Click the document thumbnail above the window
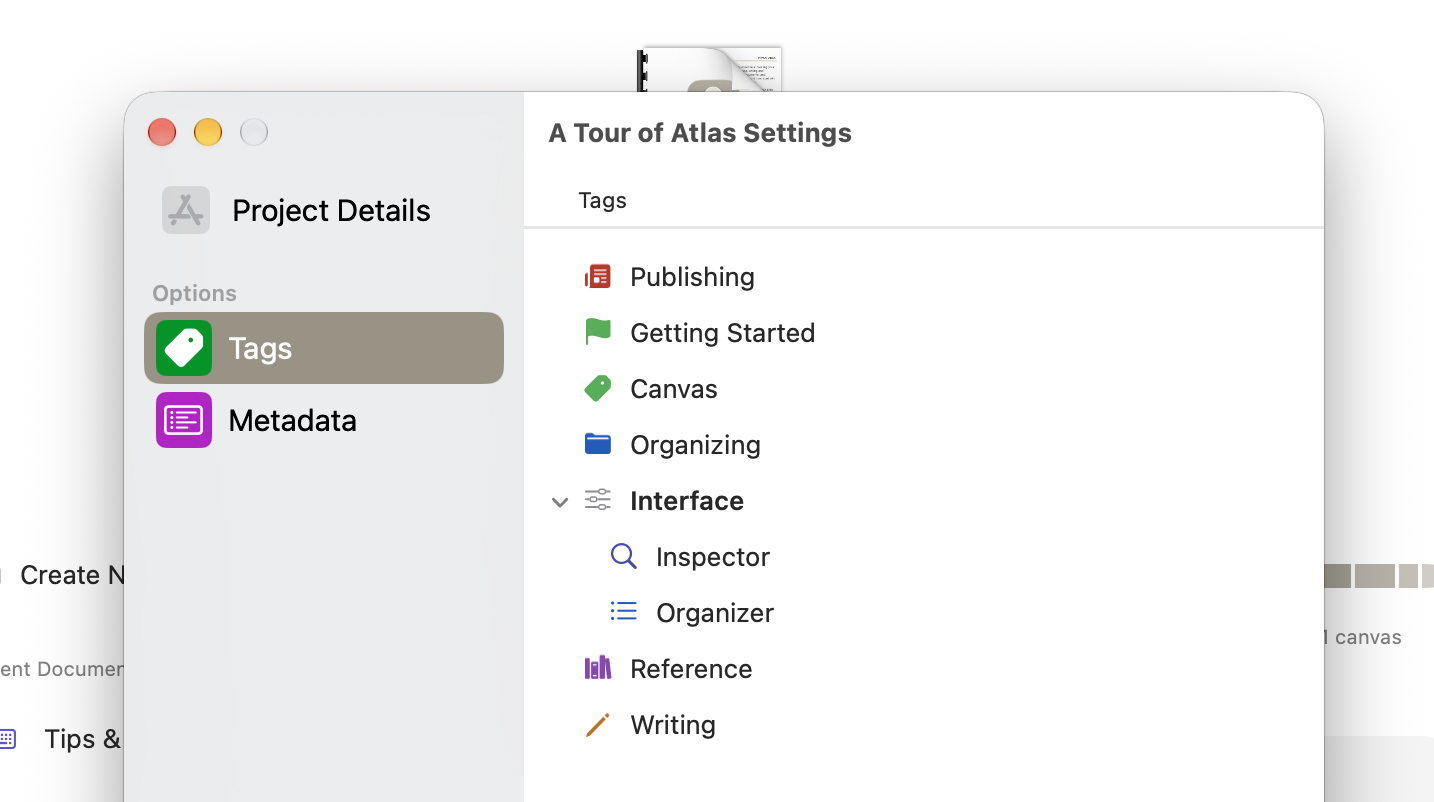Screen dimensions: 1434x802 [x=710, y=69]
